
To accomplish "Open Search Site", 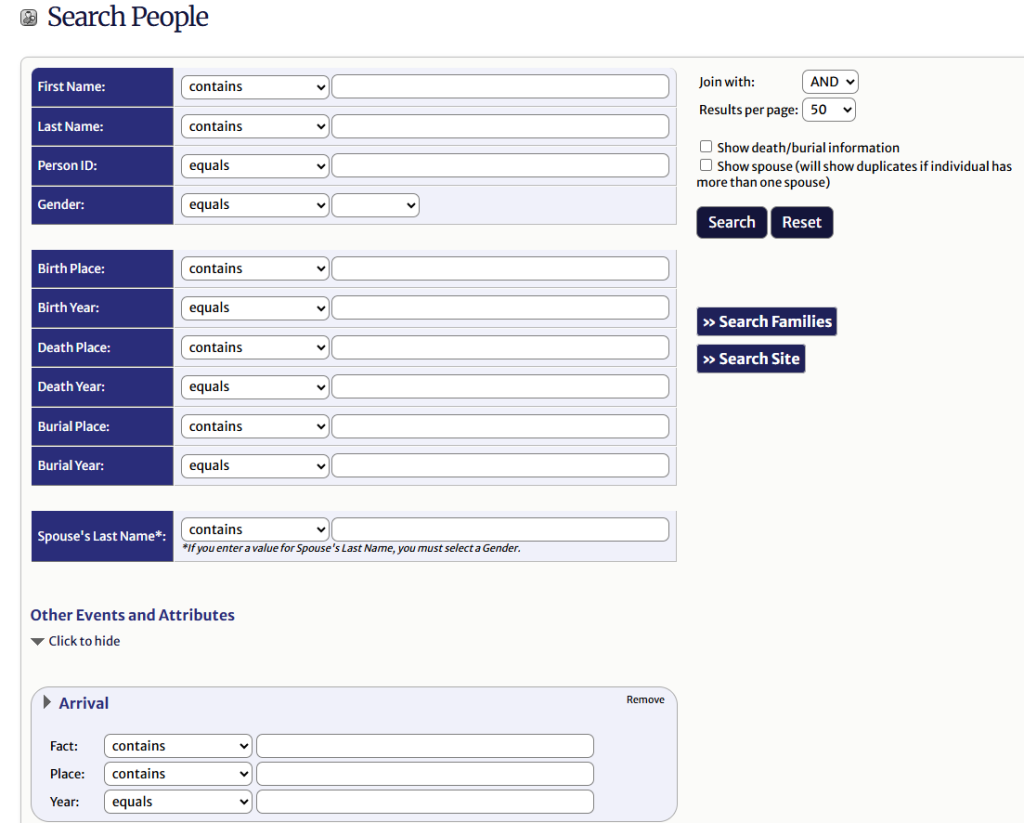I will (x=750, y=358).
